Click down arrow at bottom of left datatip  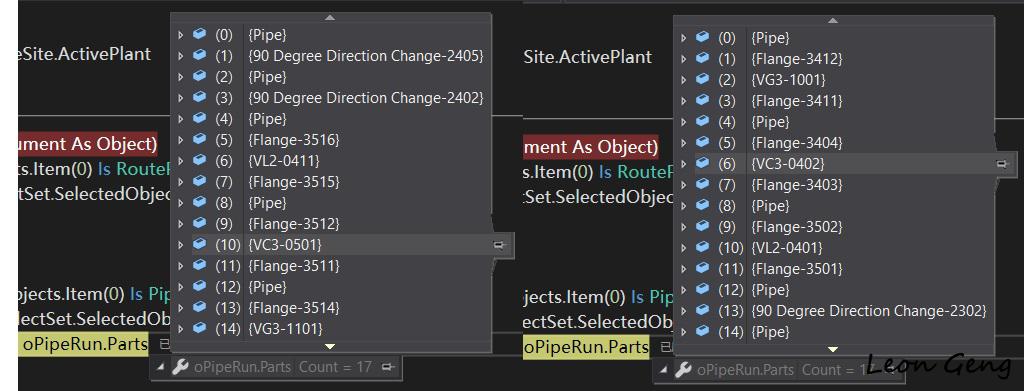click(x=330, y=347)
